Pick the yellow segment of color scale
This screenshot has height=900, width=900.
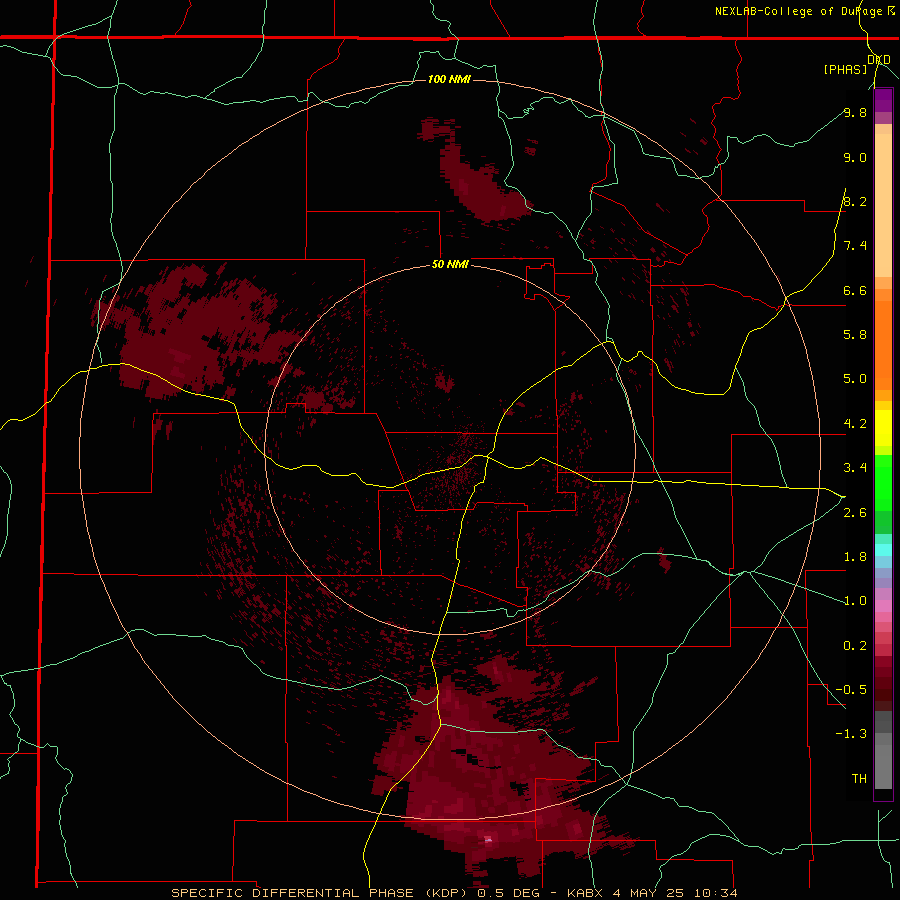tap(883, 428)
